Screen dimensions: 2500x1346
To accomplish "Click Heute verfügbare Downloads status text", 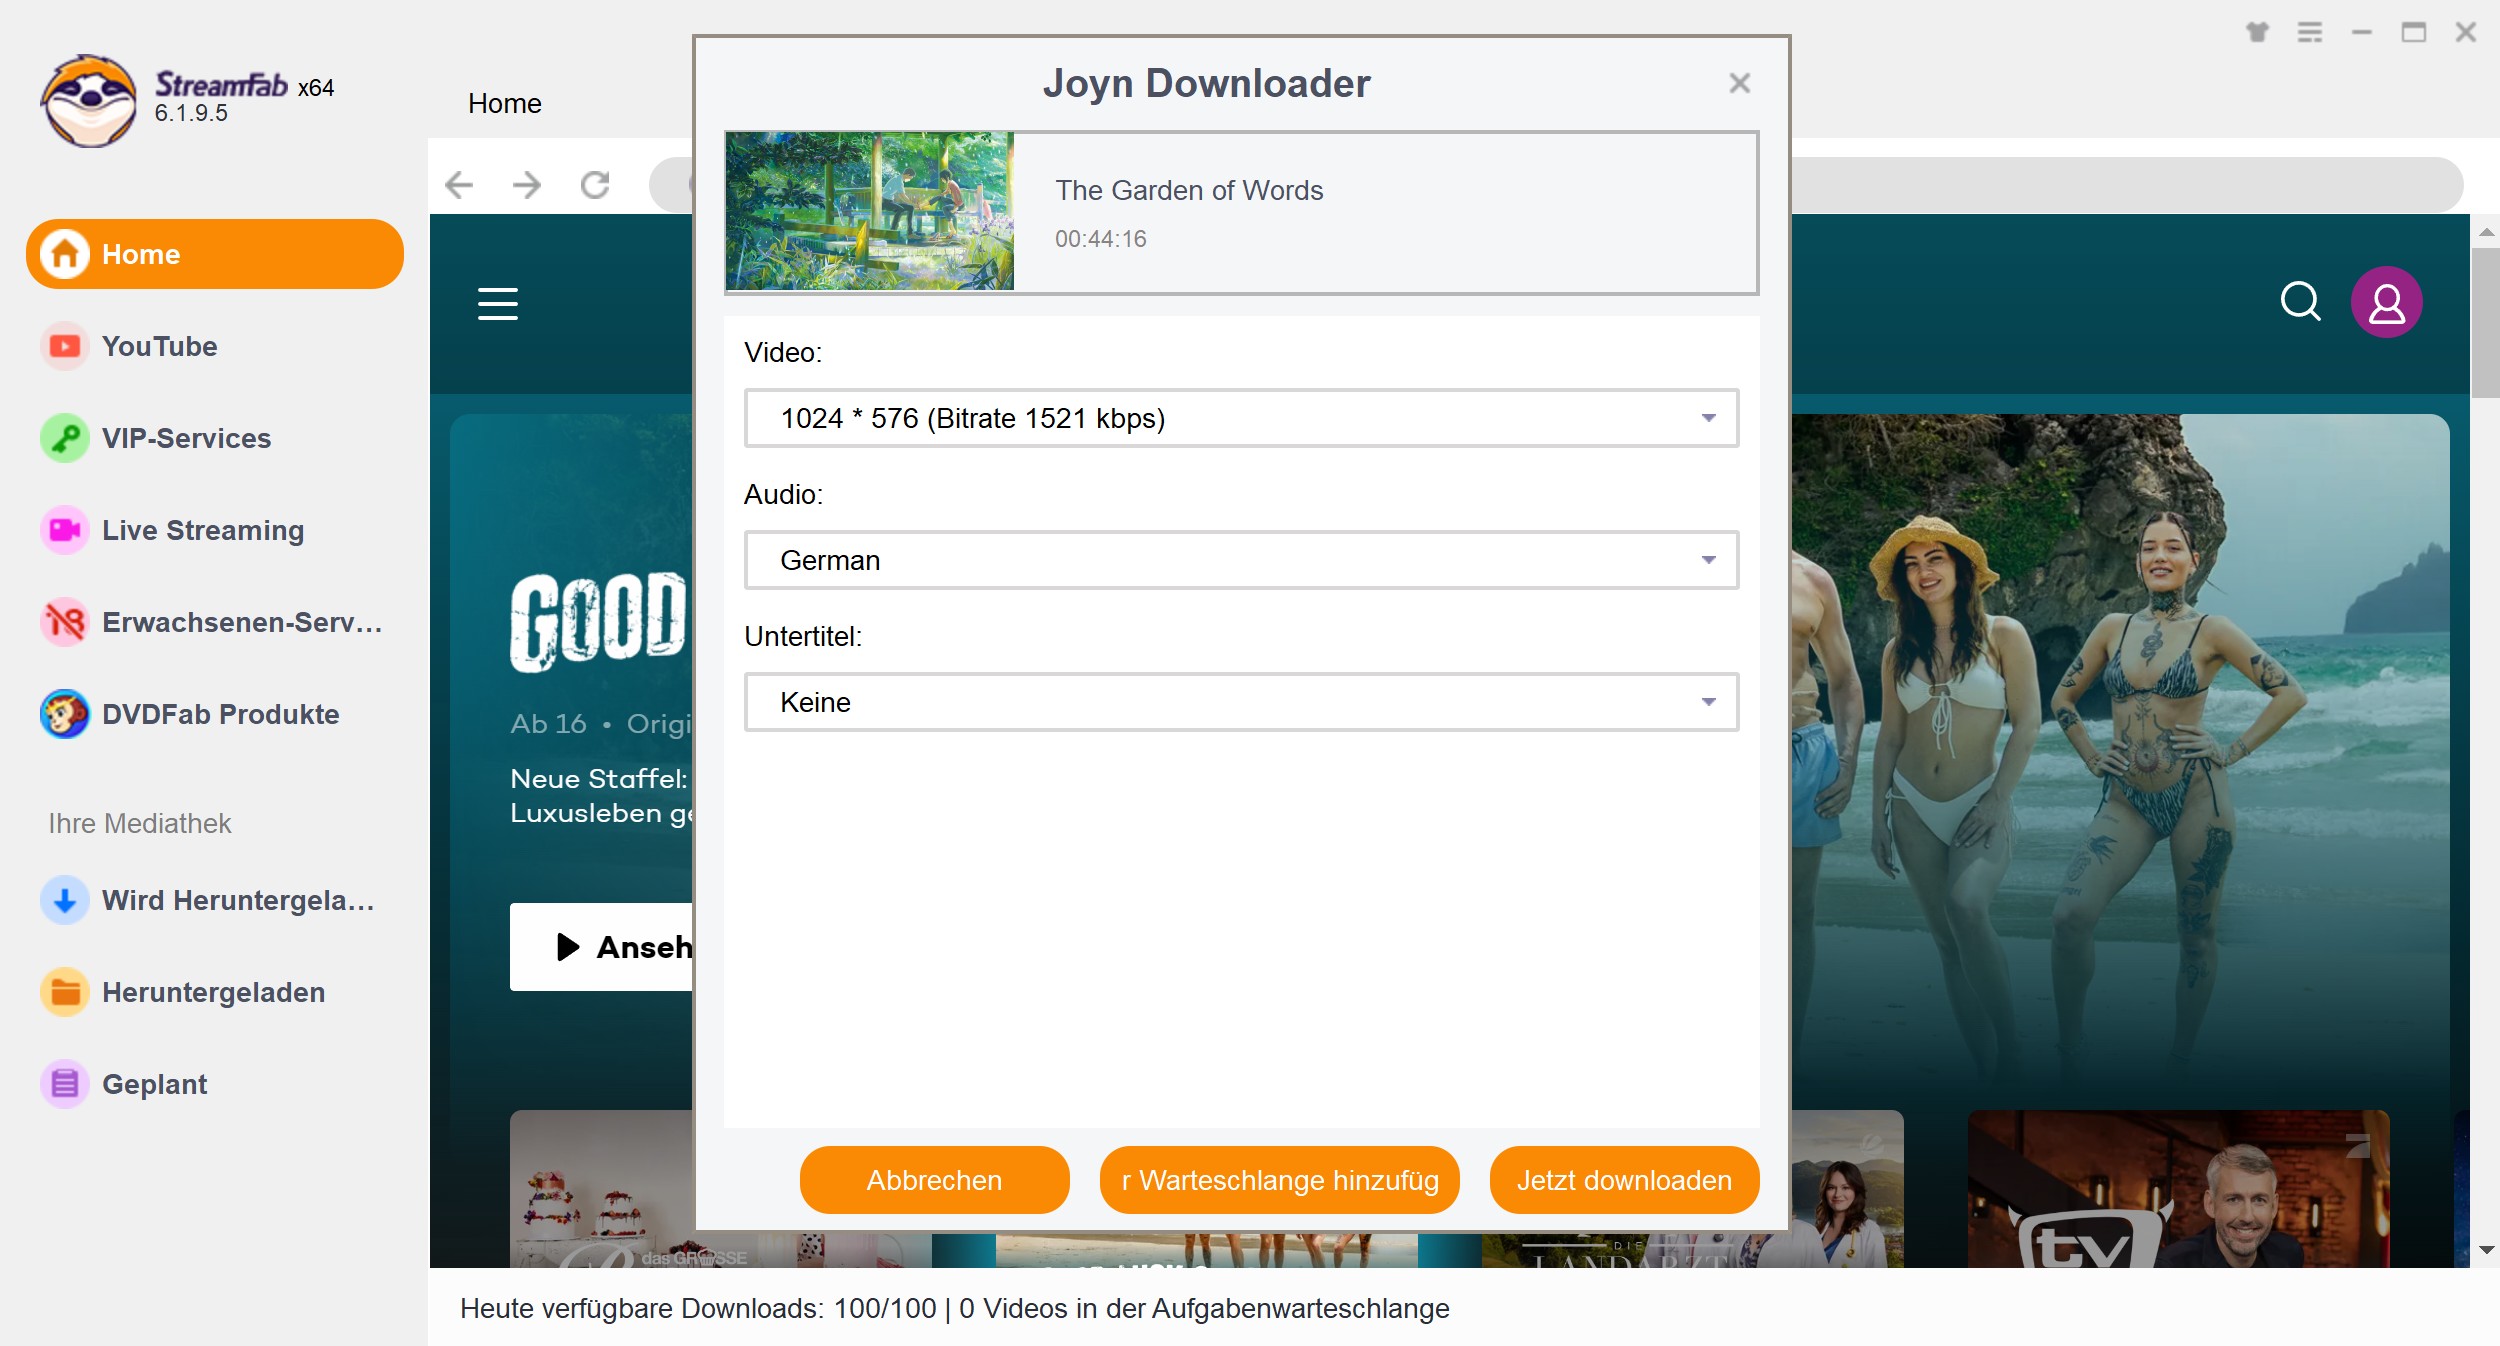I will (954, 1308).
